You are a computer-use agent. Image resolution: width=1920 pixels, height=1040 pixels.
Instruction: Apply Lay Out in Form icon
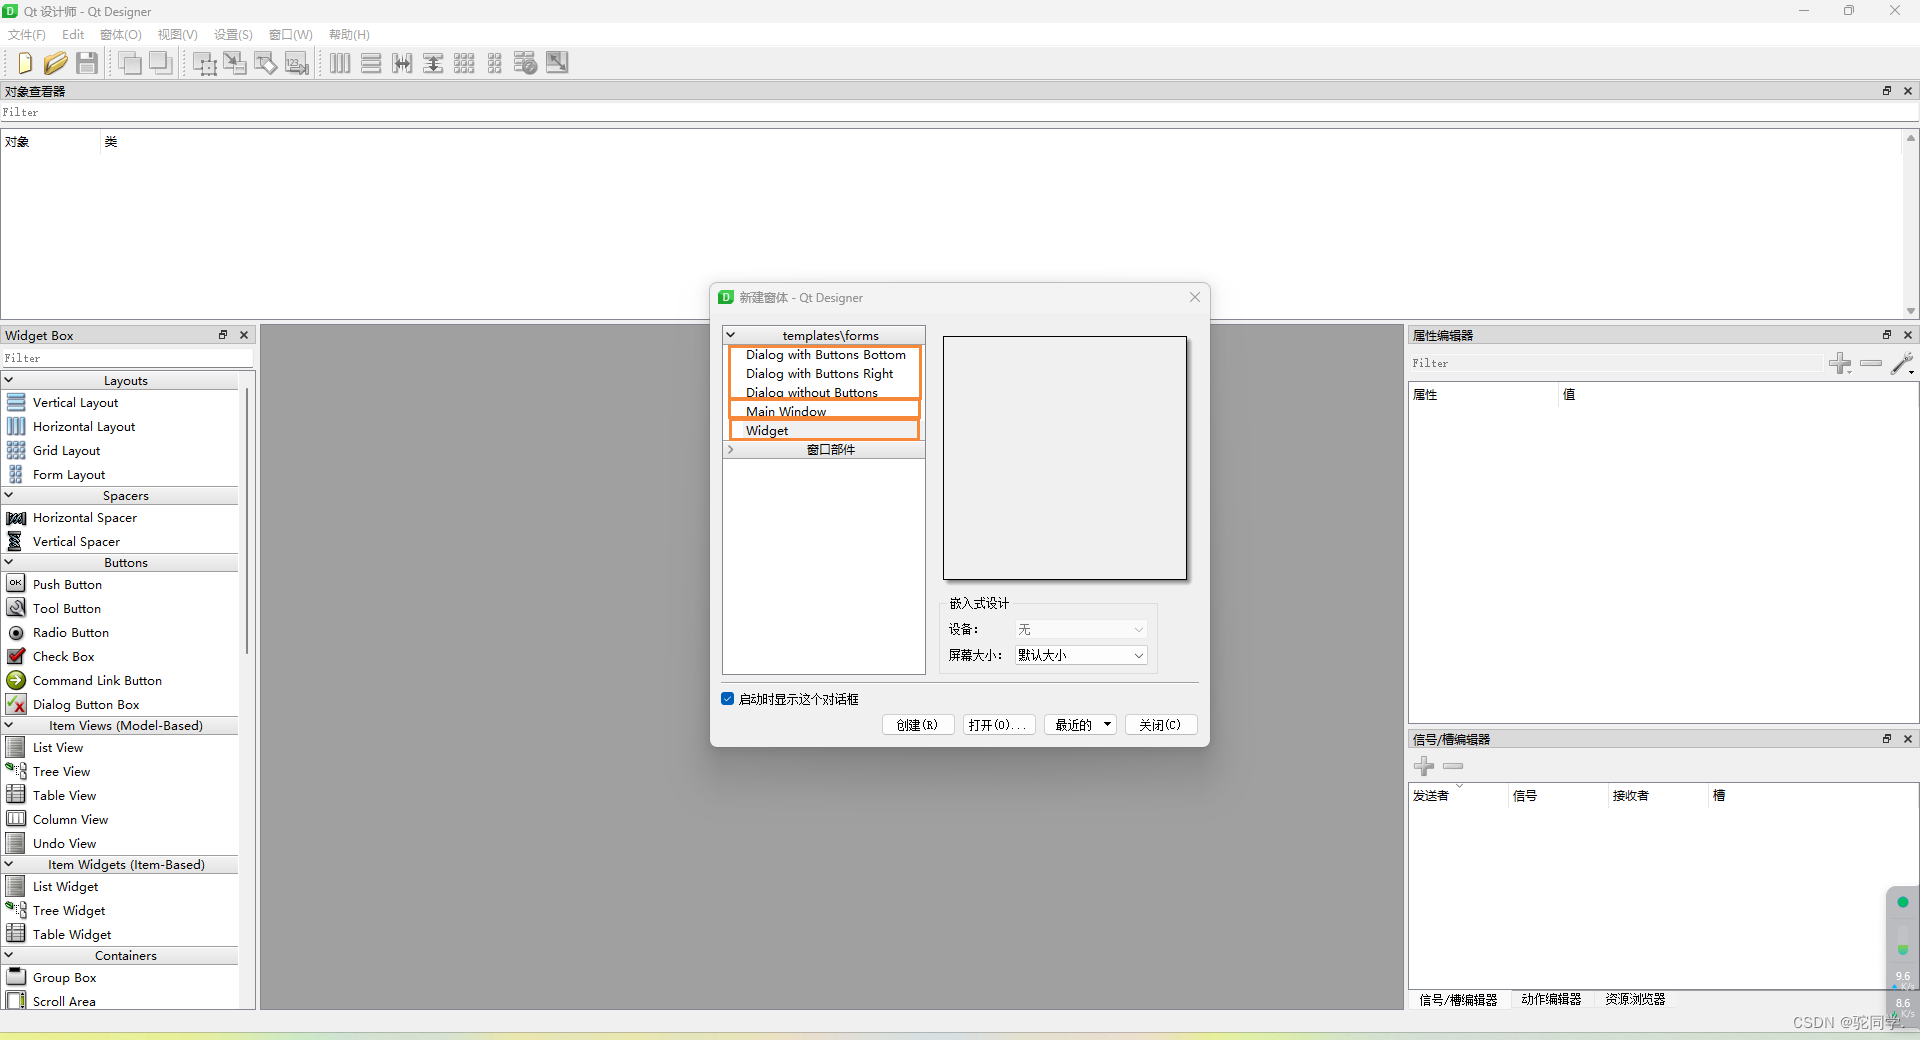tap(495, 63)
